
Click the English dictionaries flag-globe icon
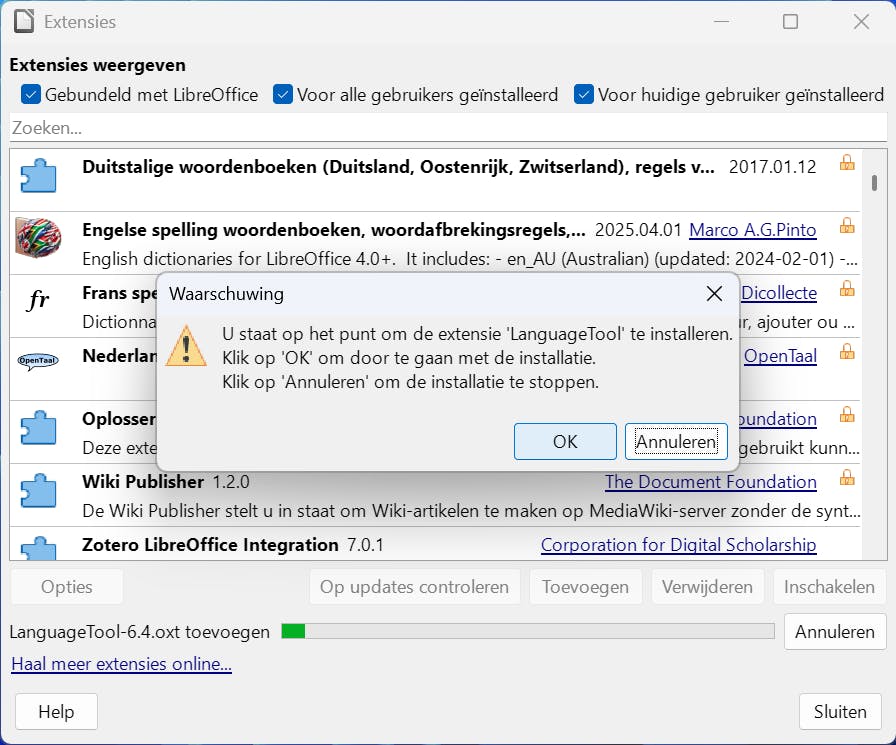(x=38, y=238)
